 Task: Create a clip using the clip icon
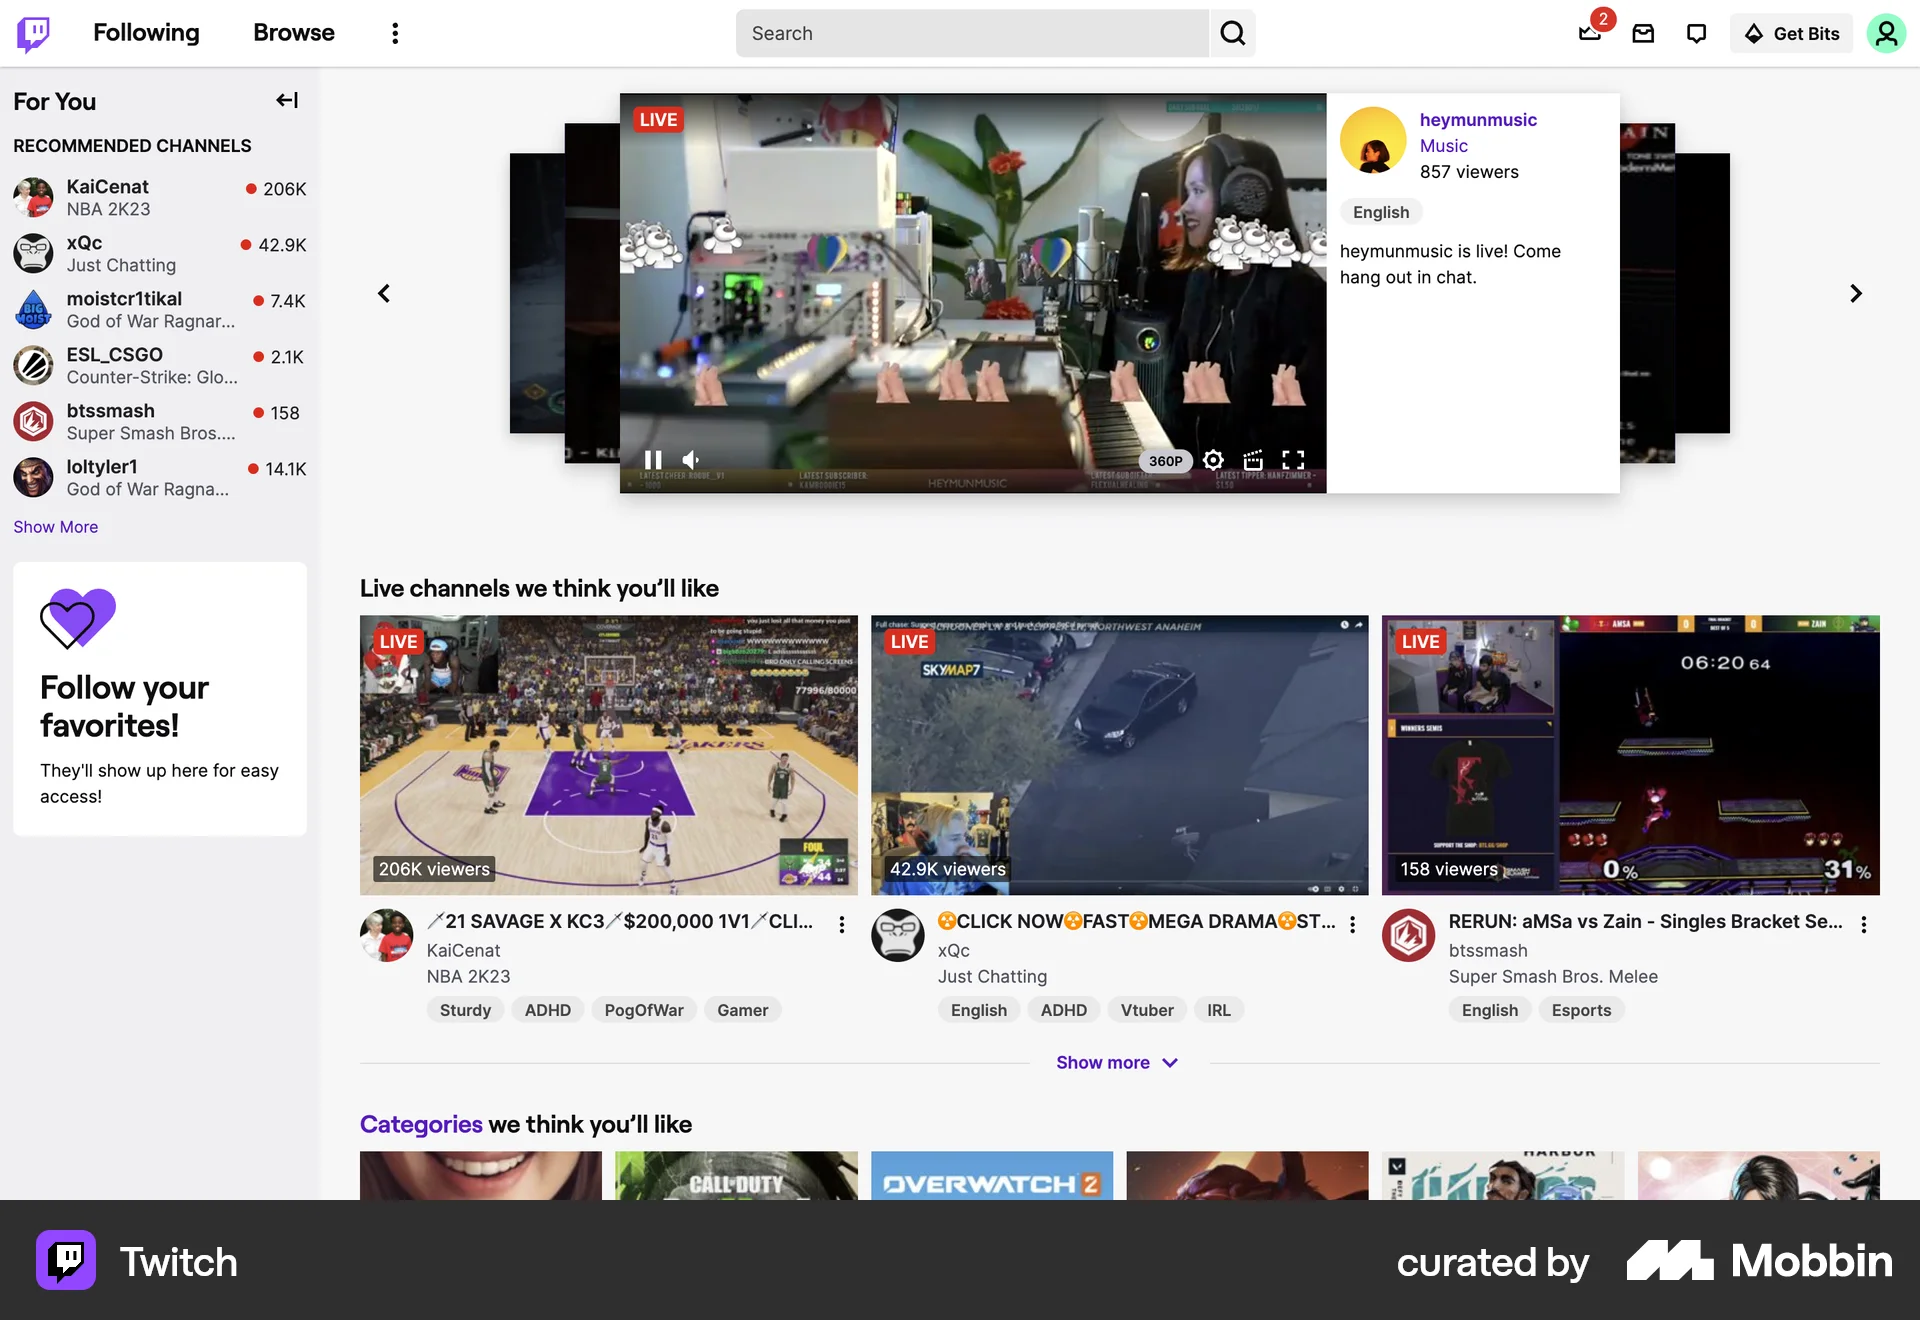pos(1253,460)
